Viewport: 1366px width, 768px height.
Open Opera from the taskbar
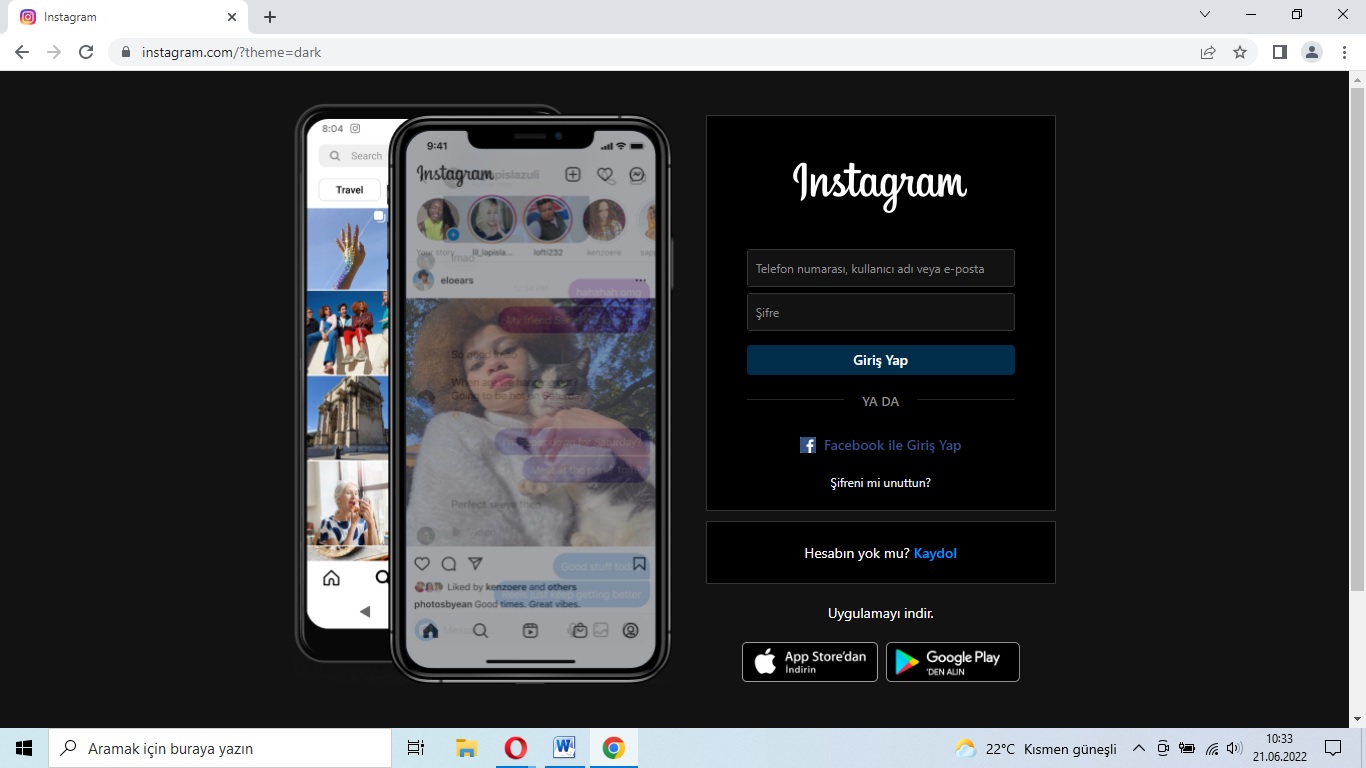tap(514, 747)
